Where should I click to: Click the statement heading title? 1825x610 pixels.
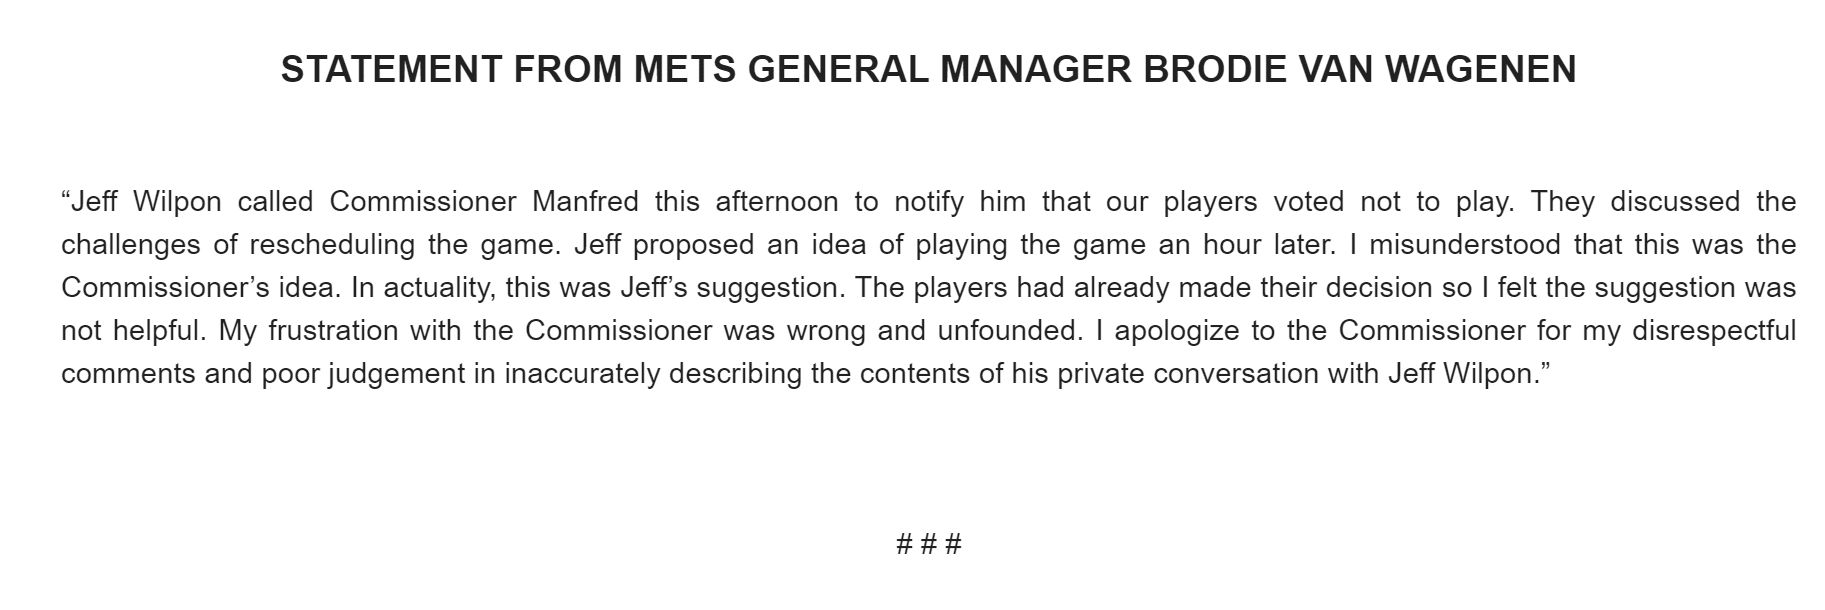point(928,69)
